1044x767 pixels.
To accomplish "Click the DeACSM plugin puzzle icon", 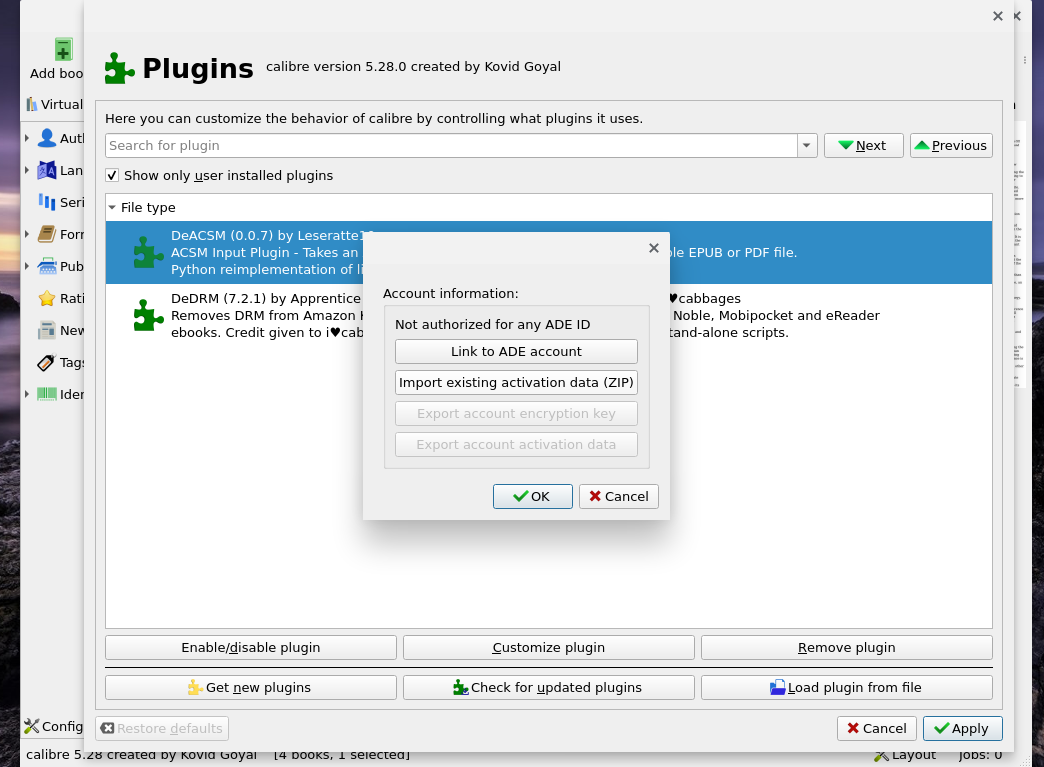I will tap(149, 253).
